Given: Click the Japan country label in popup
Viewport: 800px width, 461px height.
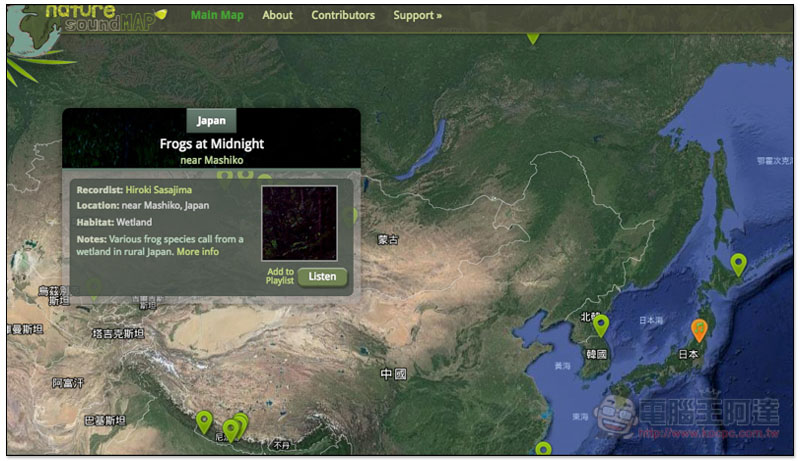Looking at the screenshot, I should [211, 120].
